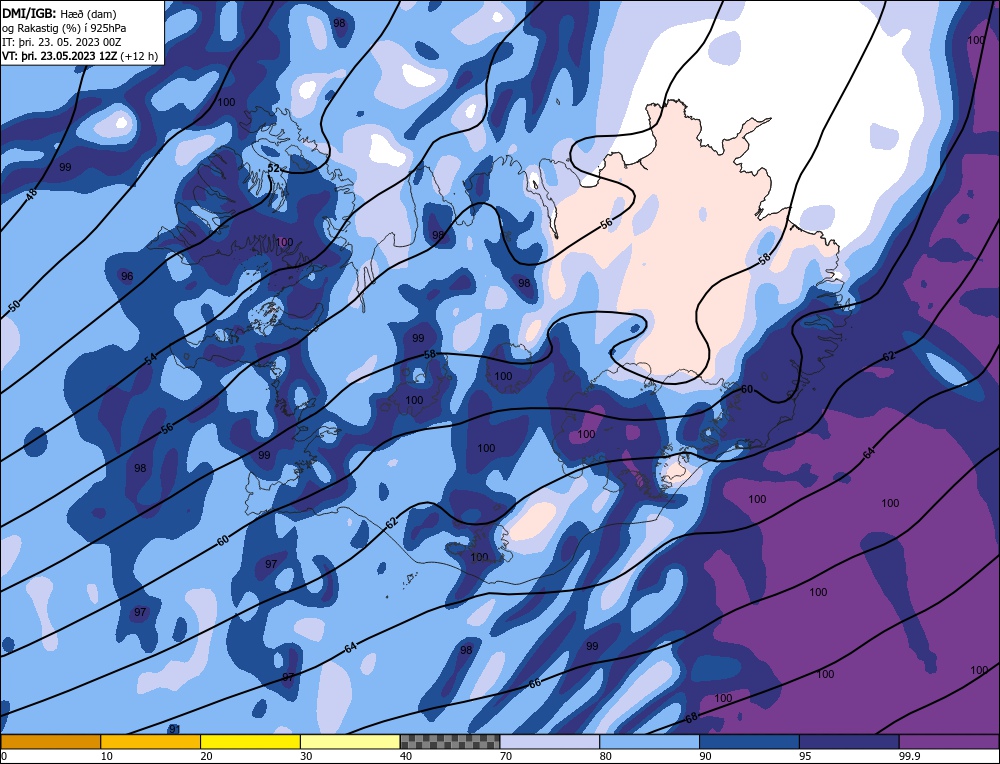
Task: Click the '54' contour label
Action: [x=150, y=358]
